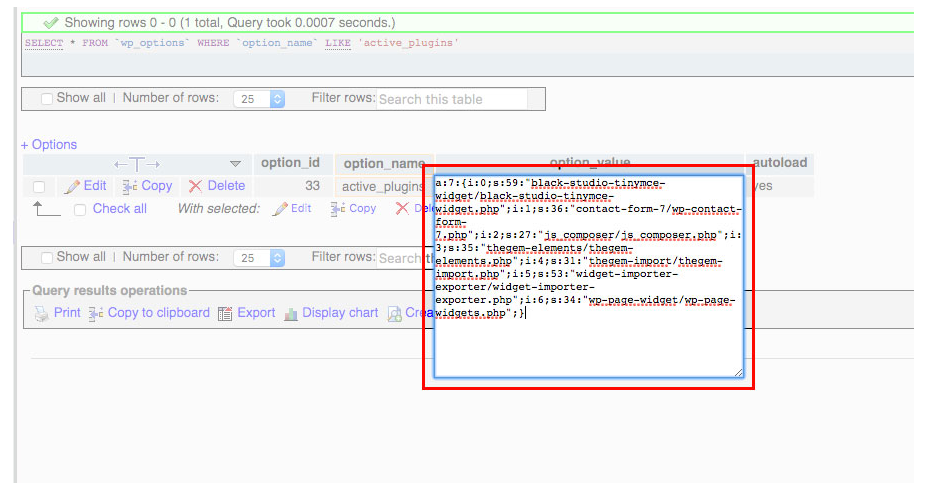Image resolution: width=928 pixels, height=490 pixels.
Task: Click the top Filter rows search field
Action: click(451, 99)
